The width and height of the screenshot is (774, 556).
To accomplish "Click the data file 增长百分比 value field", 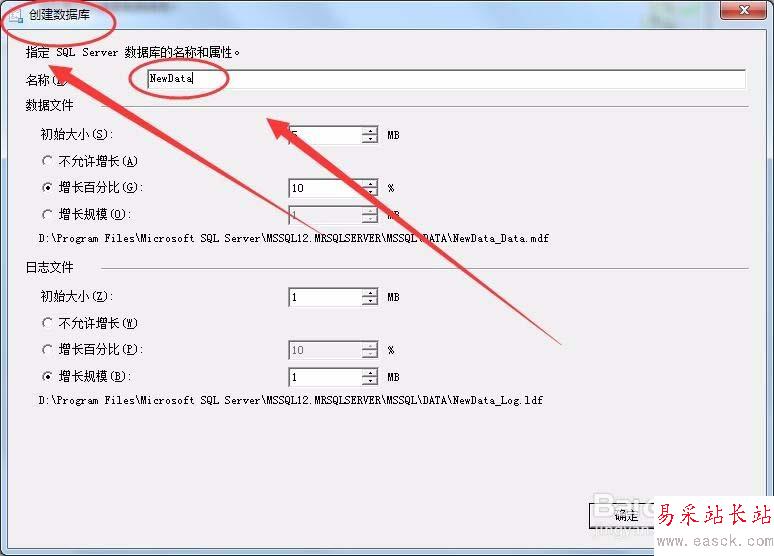I will tap(325, 188).
